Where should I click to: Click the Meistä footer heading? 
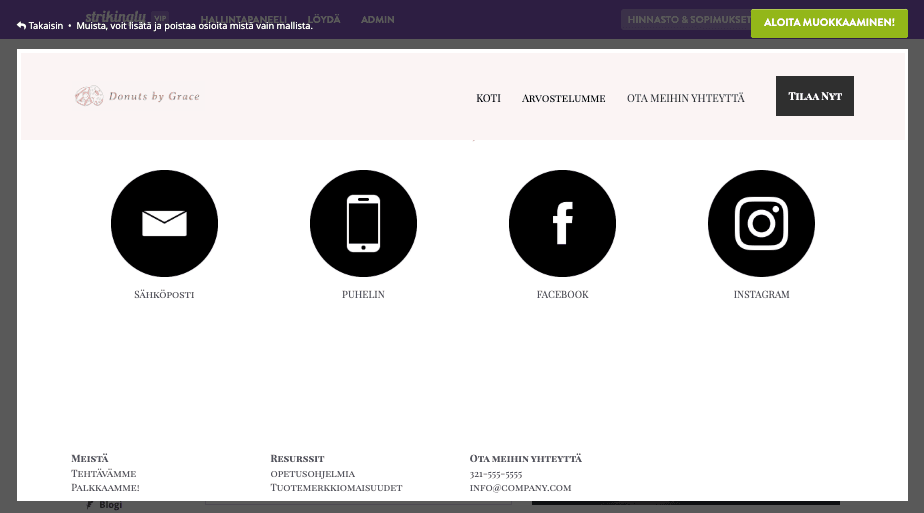pyautogui.click(x=90, y=458)
